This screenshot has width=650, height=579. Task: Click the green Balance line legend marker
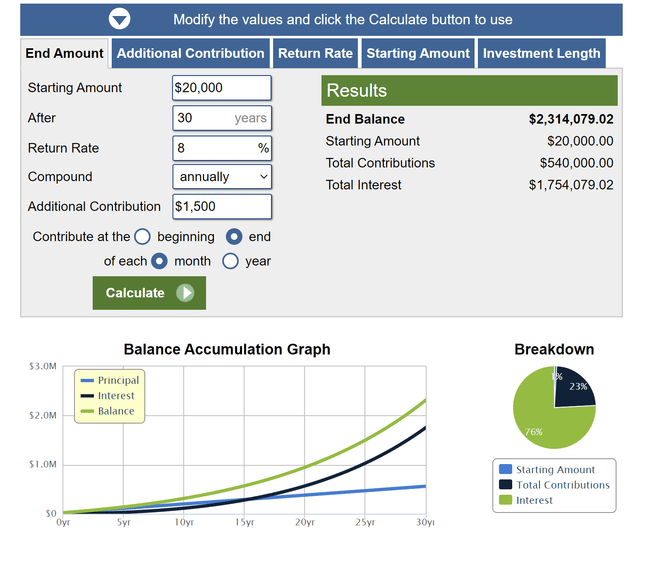coord(86,412)
